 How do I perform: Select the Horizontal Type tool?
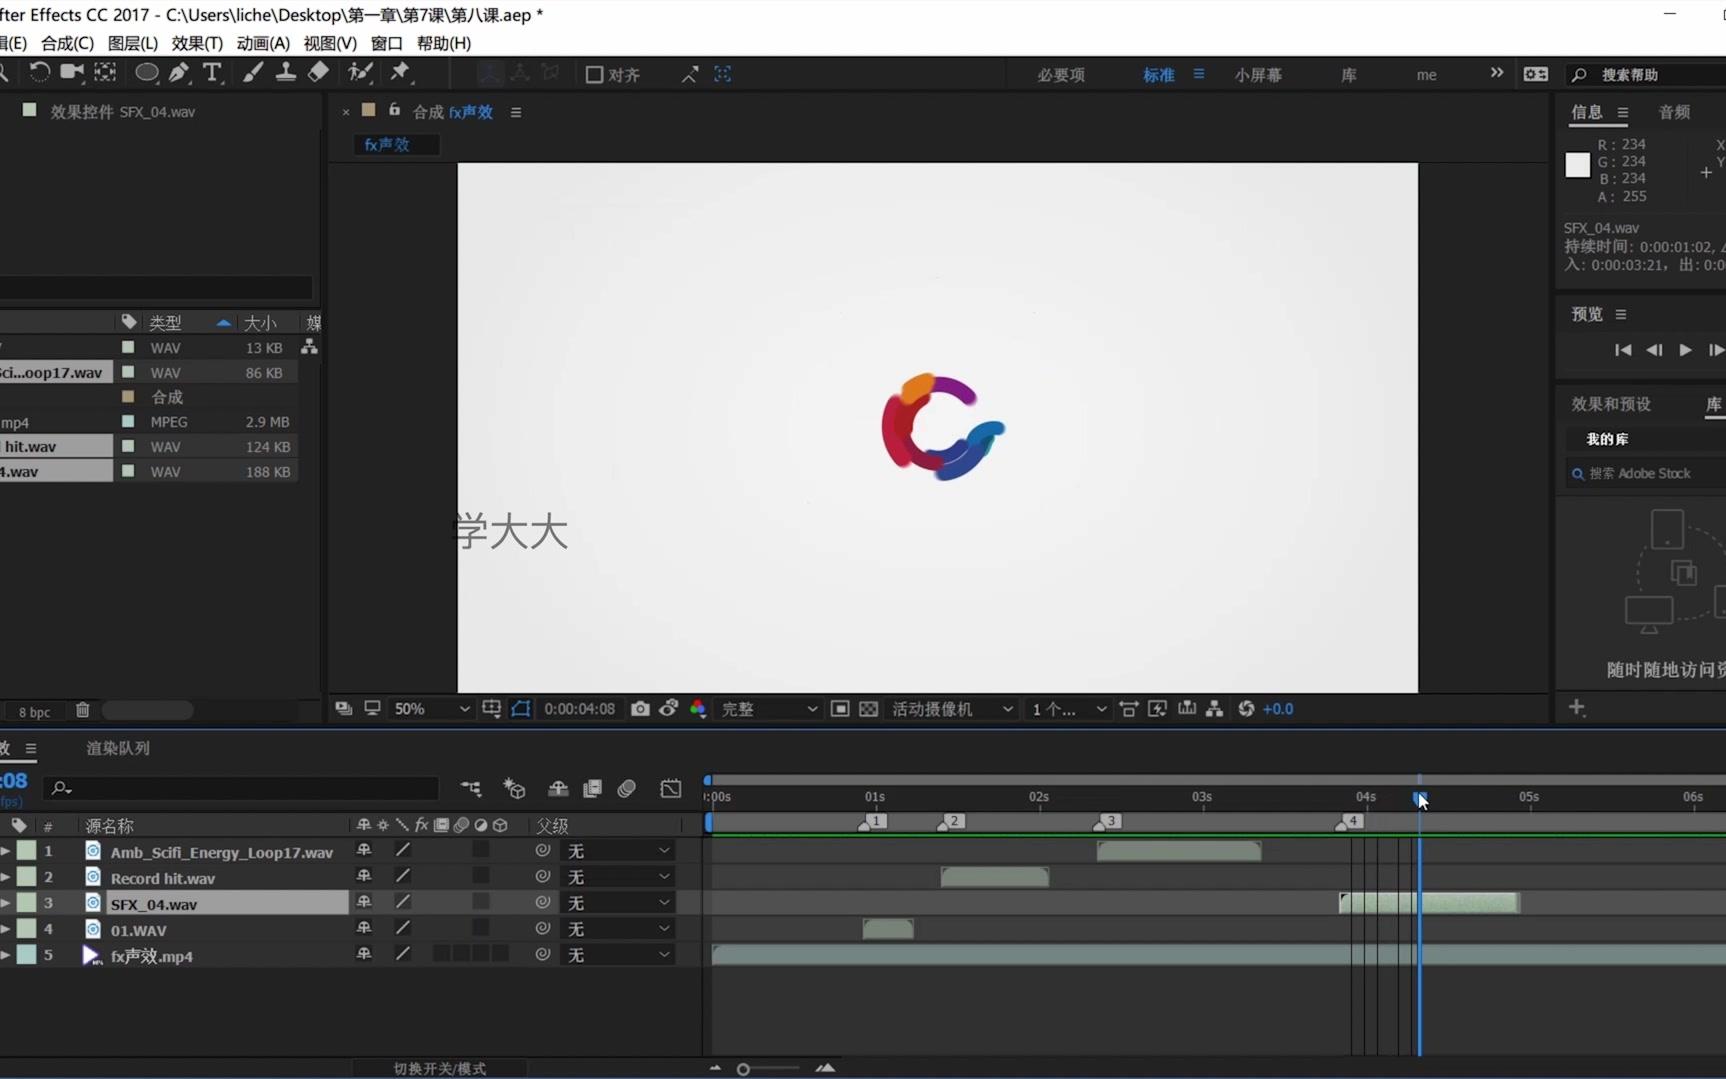(212, 72)
